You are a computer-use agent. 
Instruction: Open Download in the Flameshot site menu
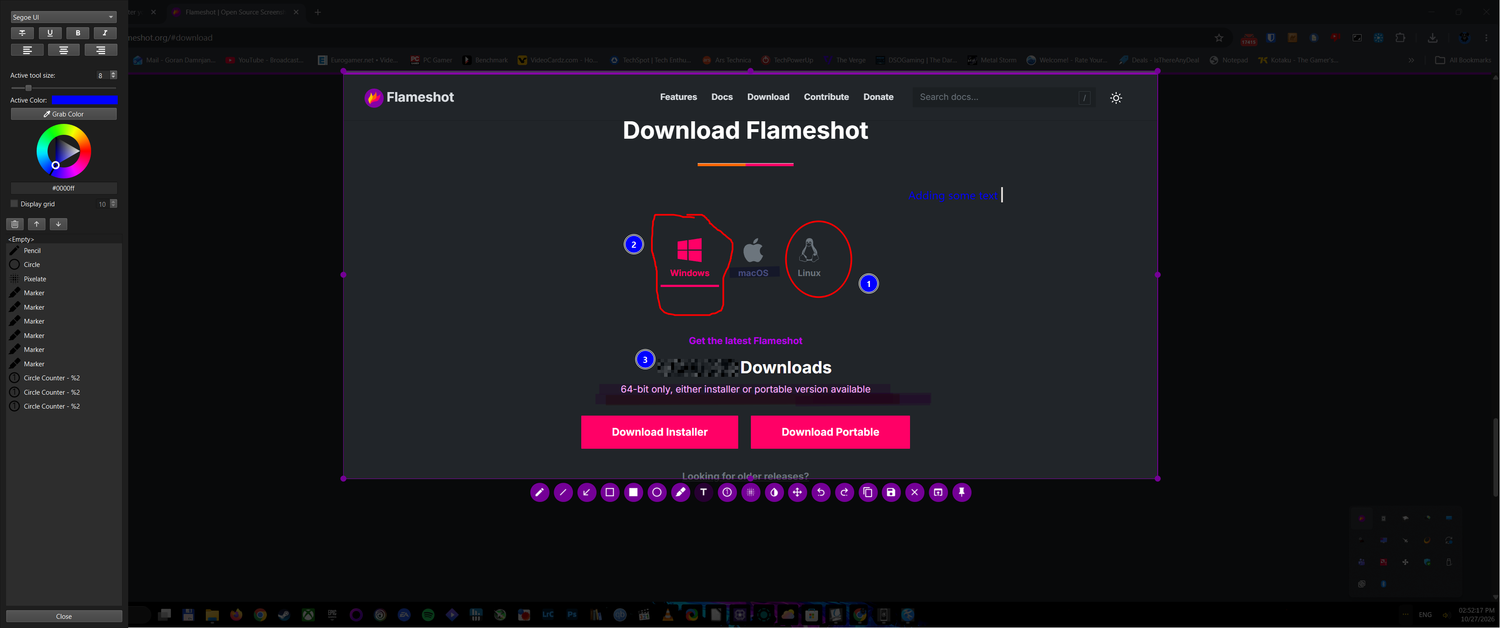pyautogui.click(x=768, y=97)
